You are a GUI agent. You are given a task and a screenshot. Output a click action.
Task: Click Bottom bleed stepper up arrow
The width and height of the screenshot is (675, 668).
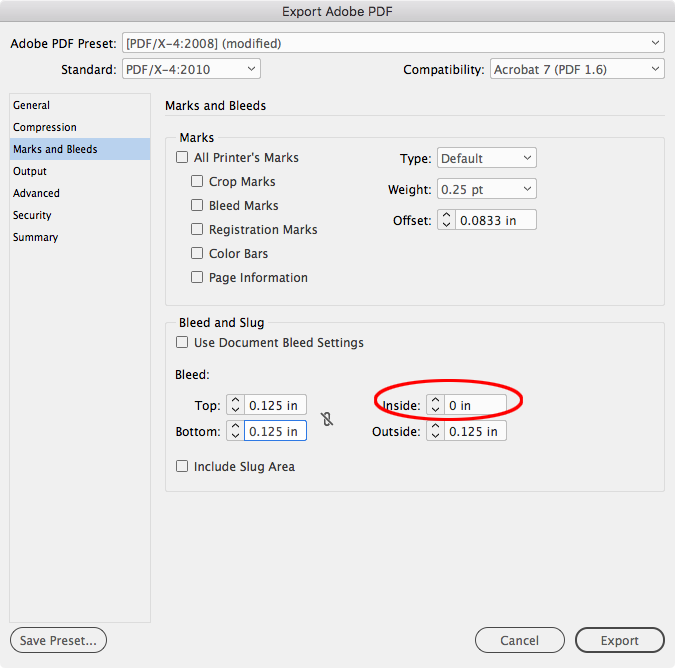pyautogui.click(x=235, y=426)
